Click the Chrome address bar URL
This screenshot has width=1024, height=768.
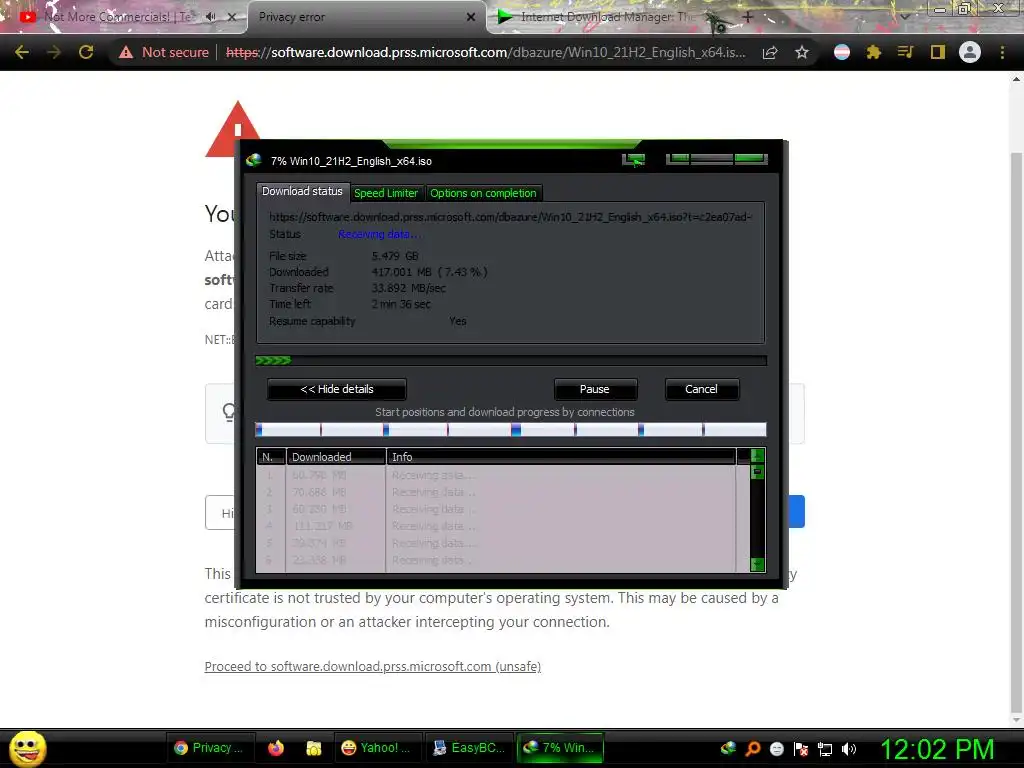(x=485, y=52)
